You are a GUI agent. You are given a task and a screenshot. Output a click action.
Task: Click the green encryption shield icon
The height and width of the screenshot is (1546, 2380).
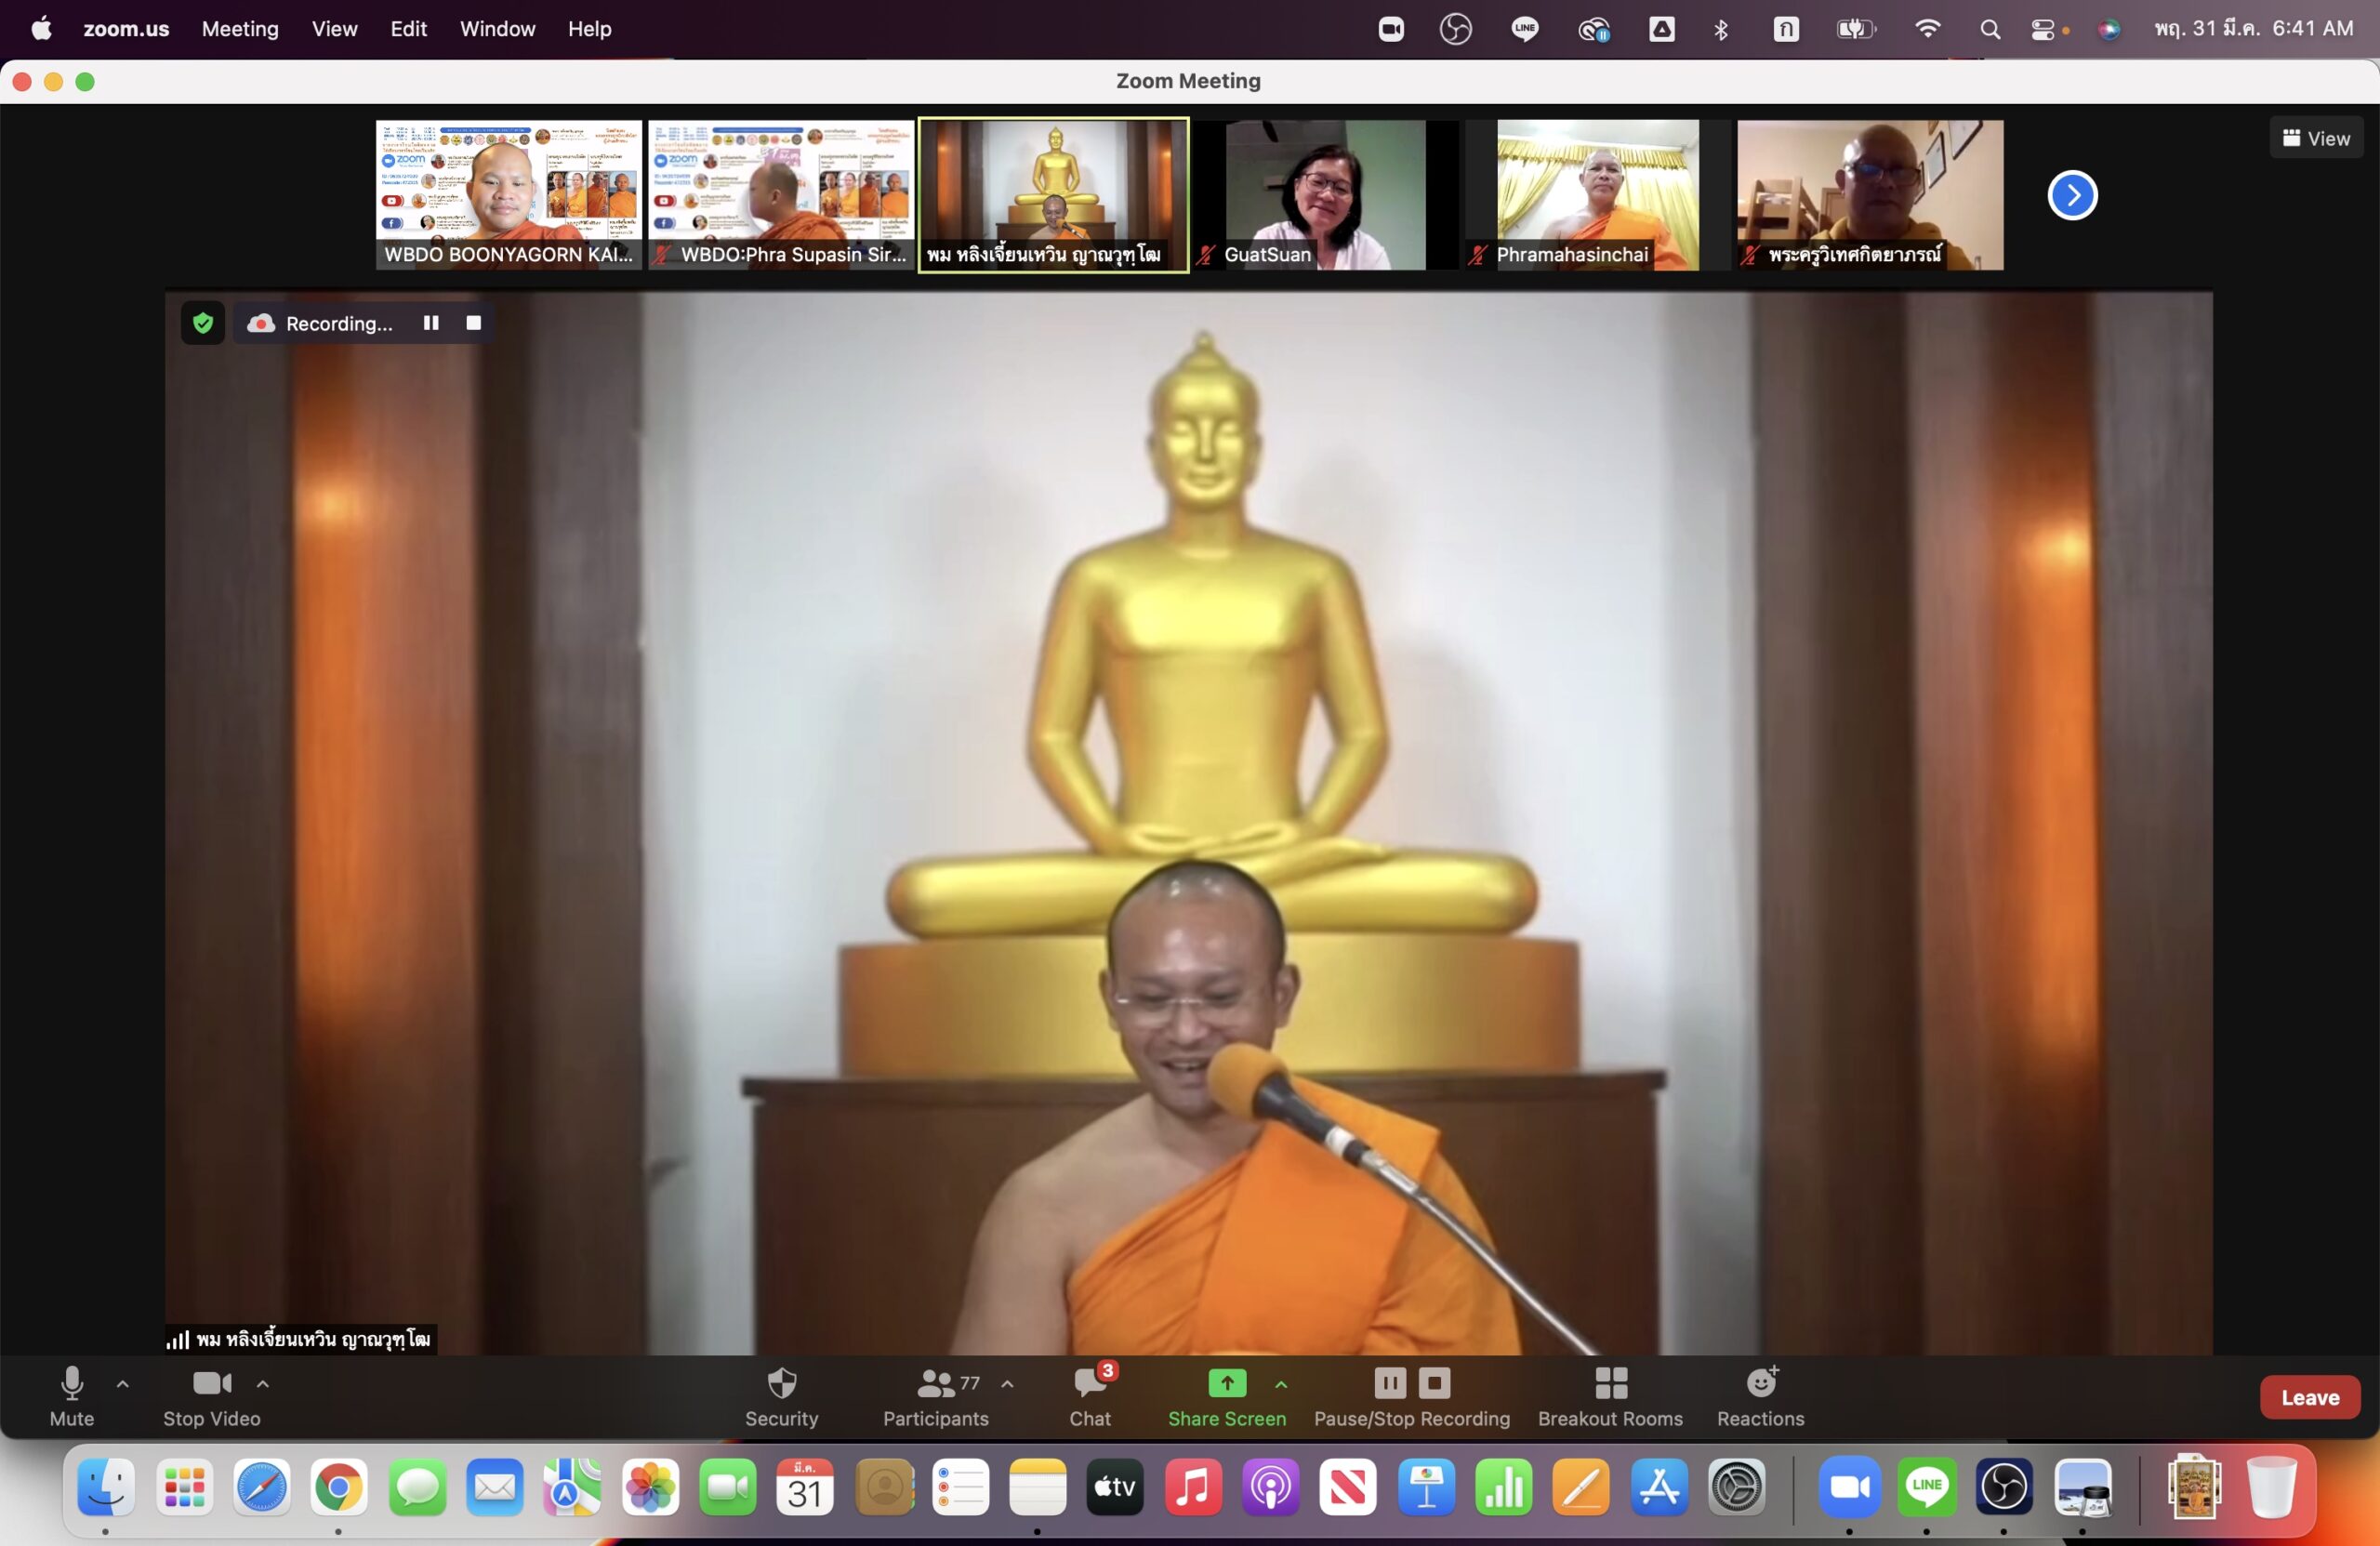pyautogui.click(x=203, y=323)
